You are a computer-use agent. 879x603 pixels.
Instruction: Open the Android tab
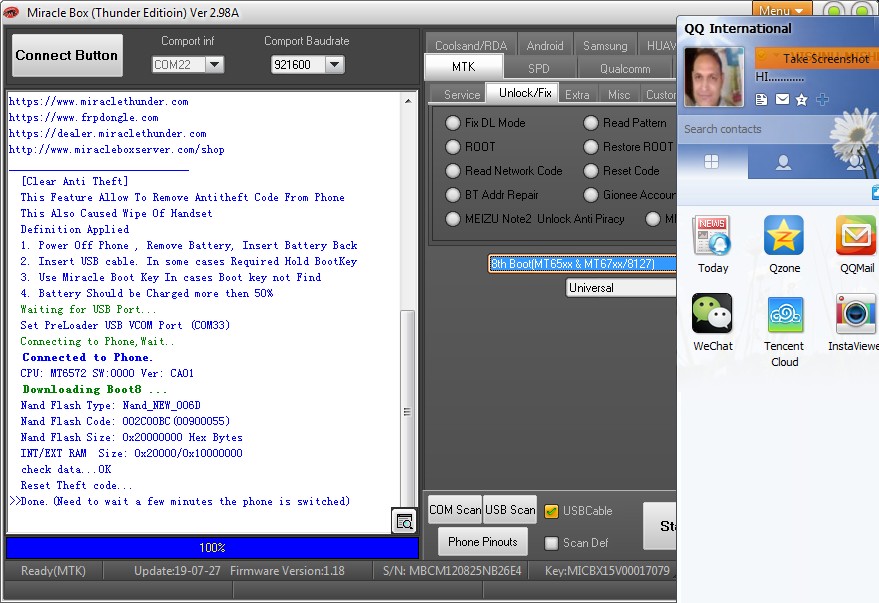pyautogui.click(x=545, y=45)
